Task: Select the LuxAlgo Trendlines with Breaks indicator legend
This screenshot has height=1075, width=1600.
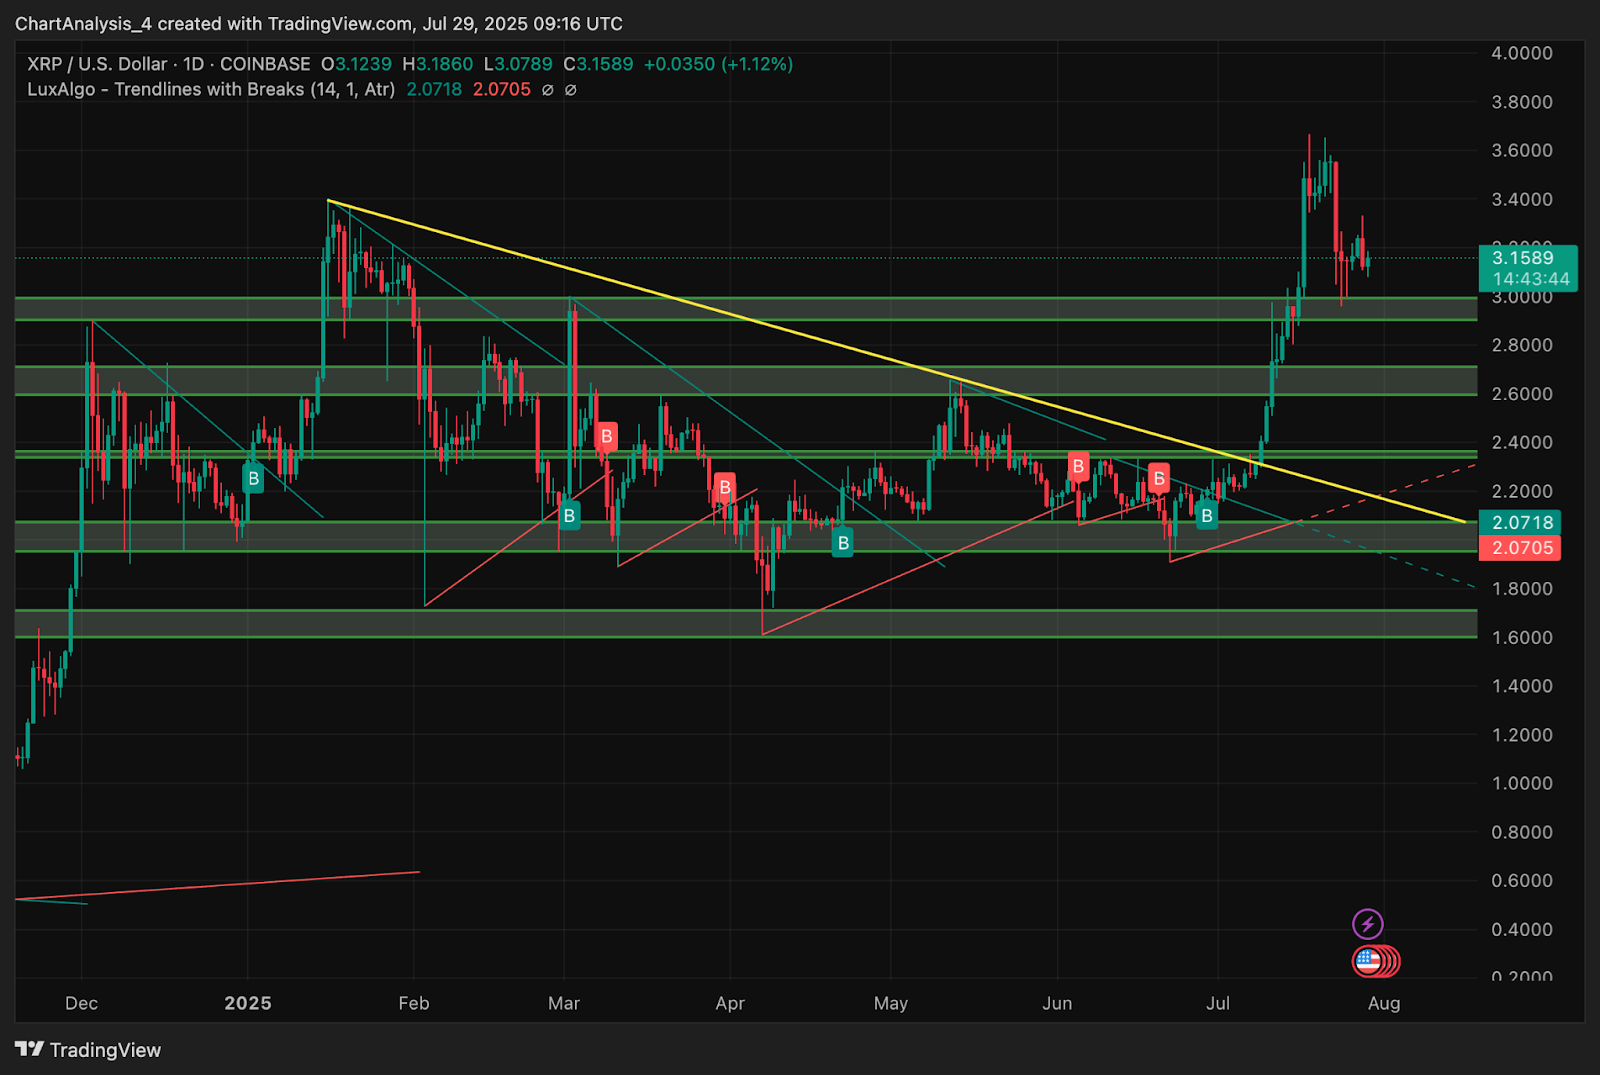Action: (211, 89)
